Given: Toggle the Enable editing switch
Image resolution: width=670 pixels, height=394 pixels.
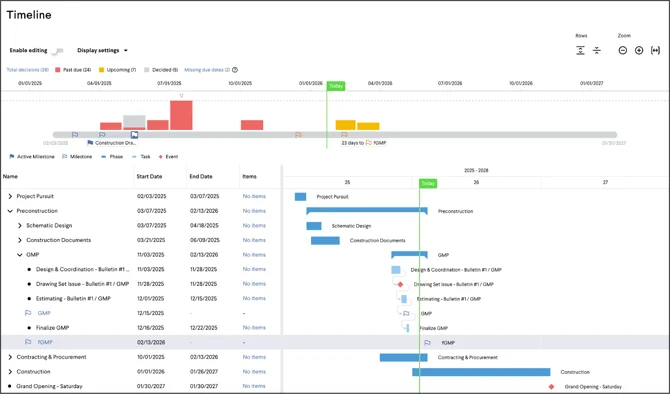Looking at the screenshot, I should (57, 51).
